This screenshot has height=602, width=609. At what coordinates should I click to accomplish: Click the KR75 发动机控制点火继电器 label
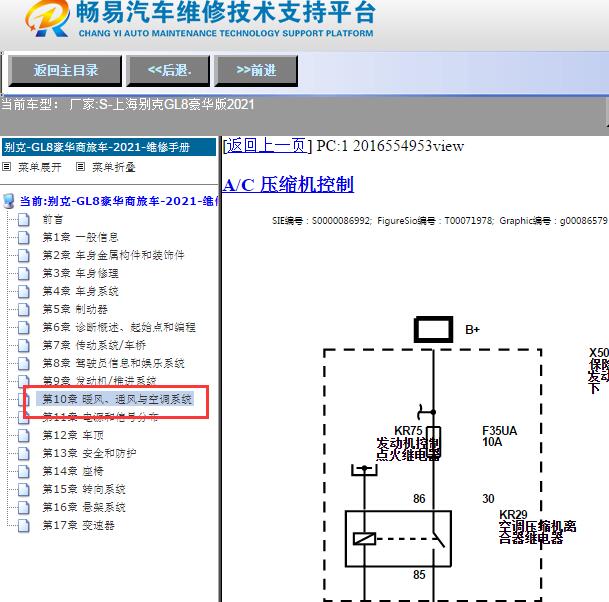tap(408, 443)
